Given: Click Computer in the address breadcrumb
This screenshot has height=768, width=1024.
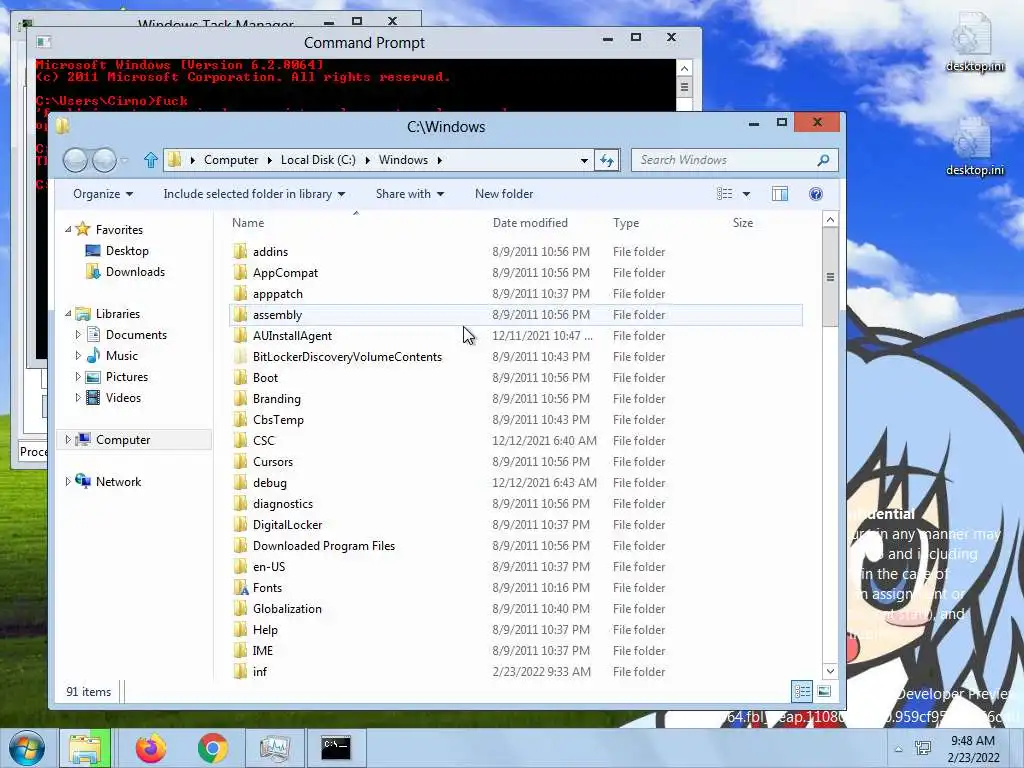Looking at the screenshot, I should tap(231, 160).
